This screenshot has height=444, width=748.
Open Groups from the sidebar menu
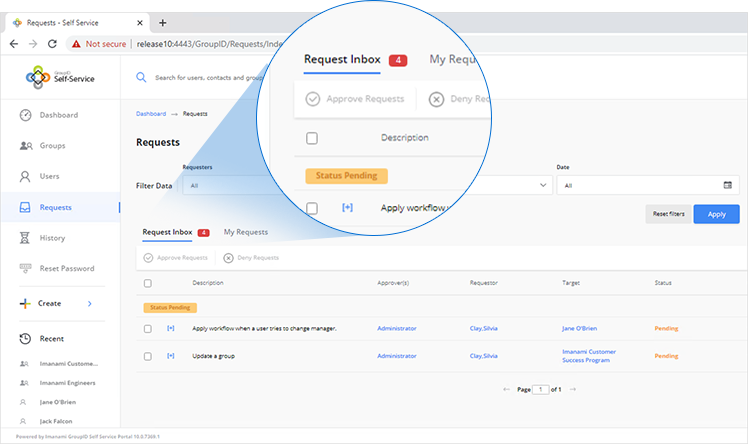52,145
